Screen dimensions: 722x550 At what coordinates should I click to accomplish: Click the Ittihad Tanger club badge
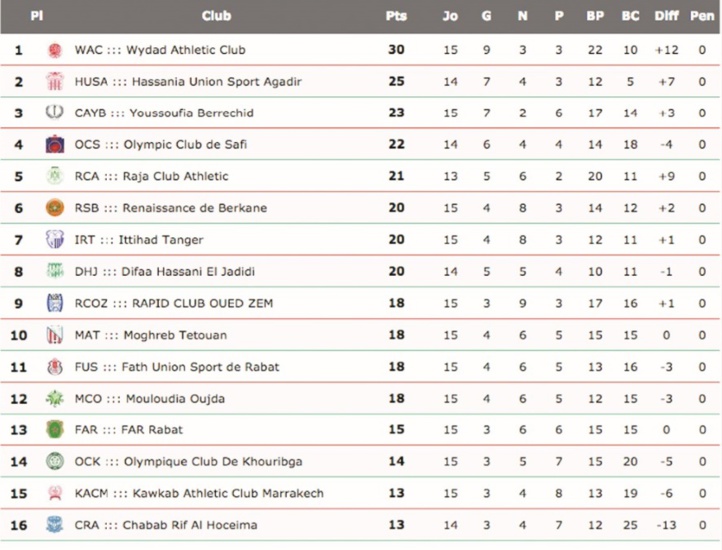coord(54,240)
